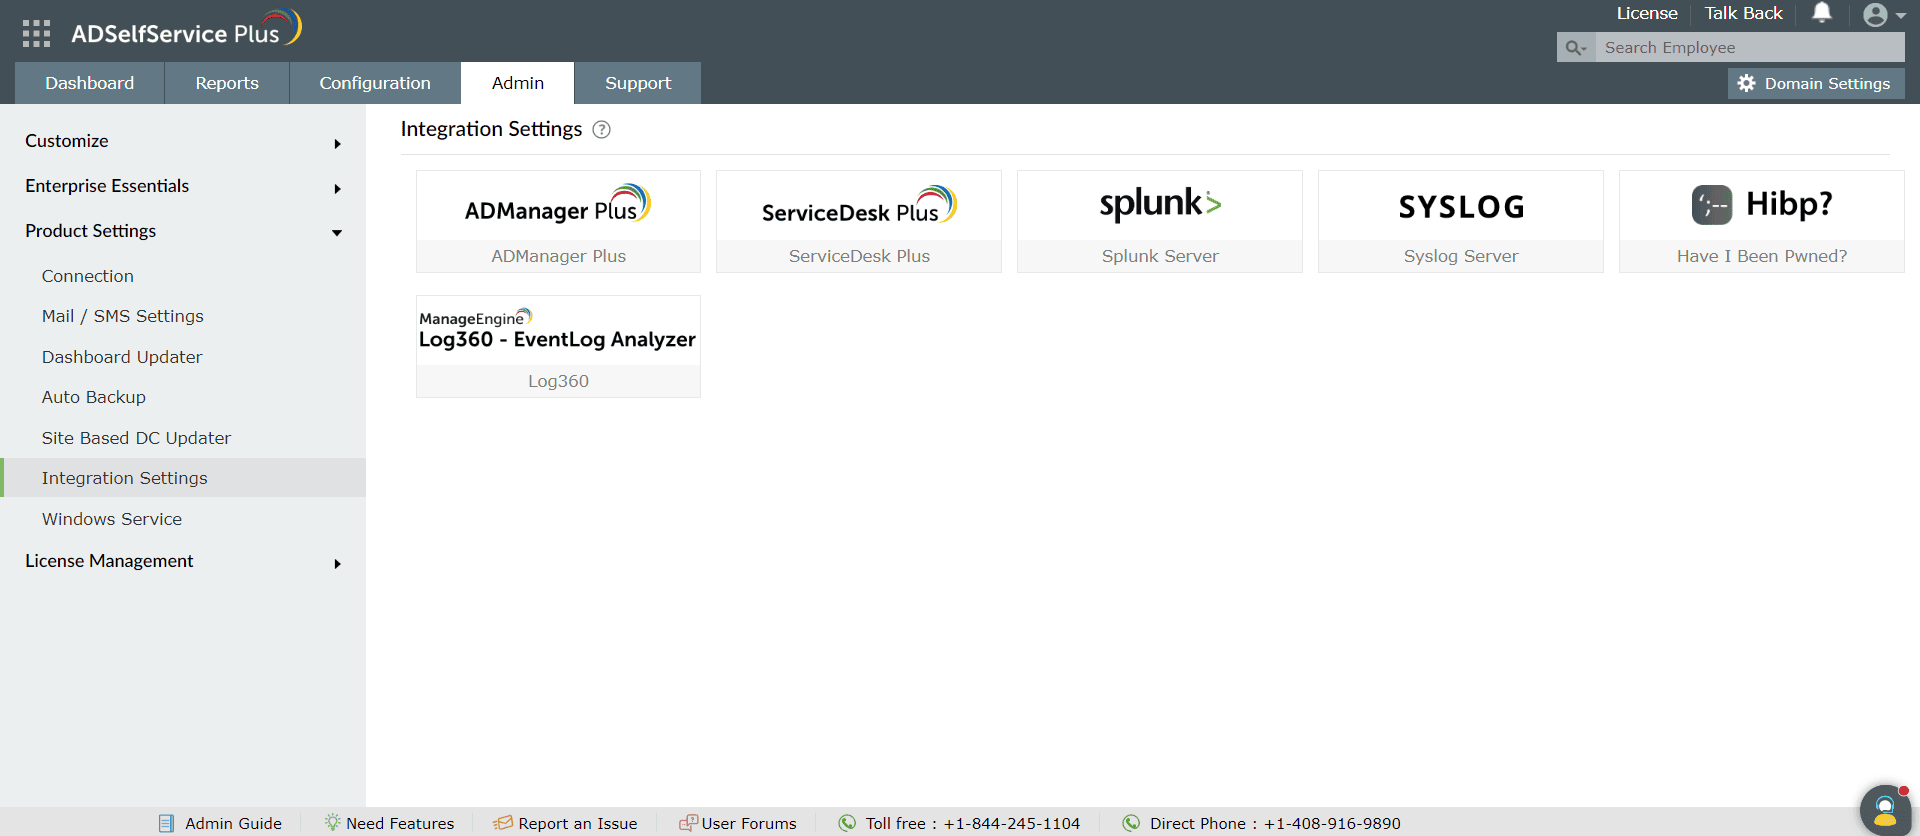Screen dimensions: 1920x836
Task: Open Domain Settings
Action: (1816, 84)
